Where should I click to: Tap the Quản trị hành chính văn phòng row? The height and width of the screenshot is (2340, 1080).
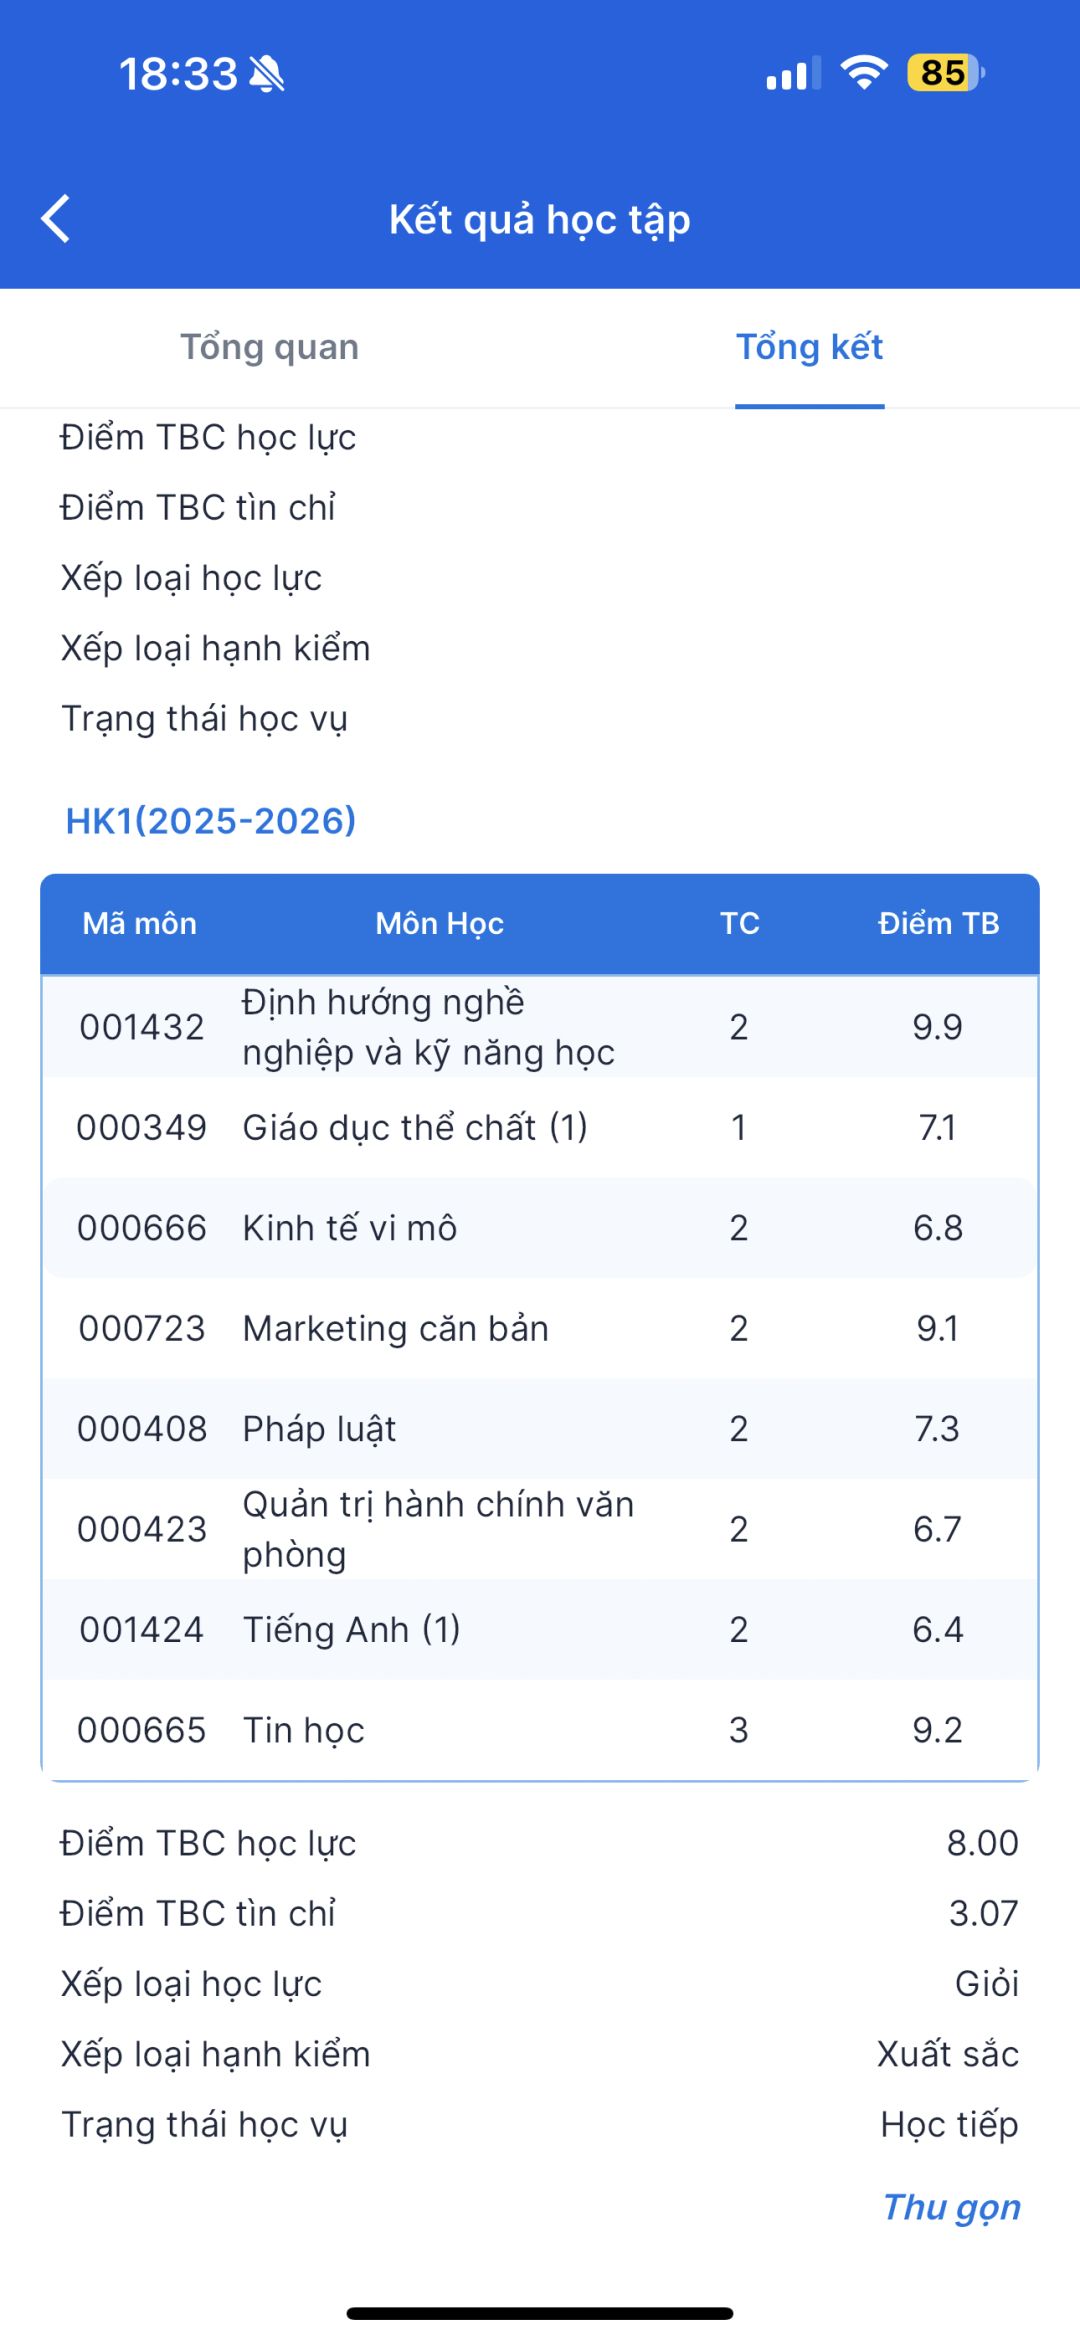click(x=540, y=1529)
